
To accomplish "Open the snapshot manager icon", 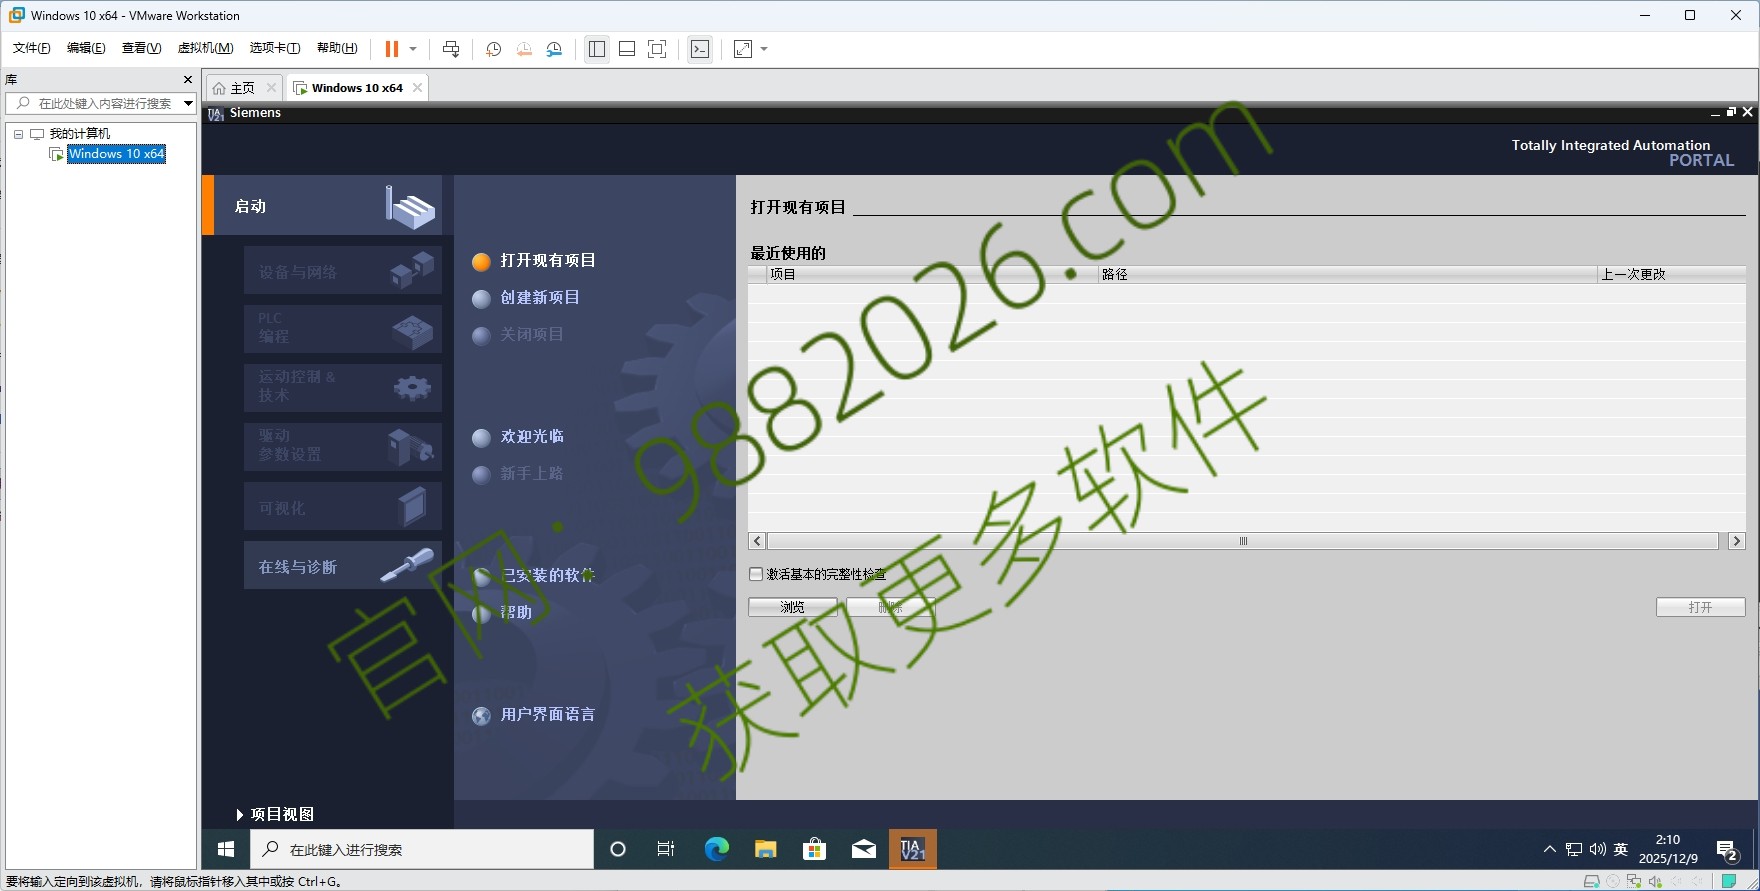I will tap(554, 49).
